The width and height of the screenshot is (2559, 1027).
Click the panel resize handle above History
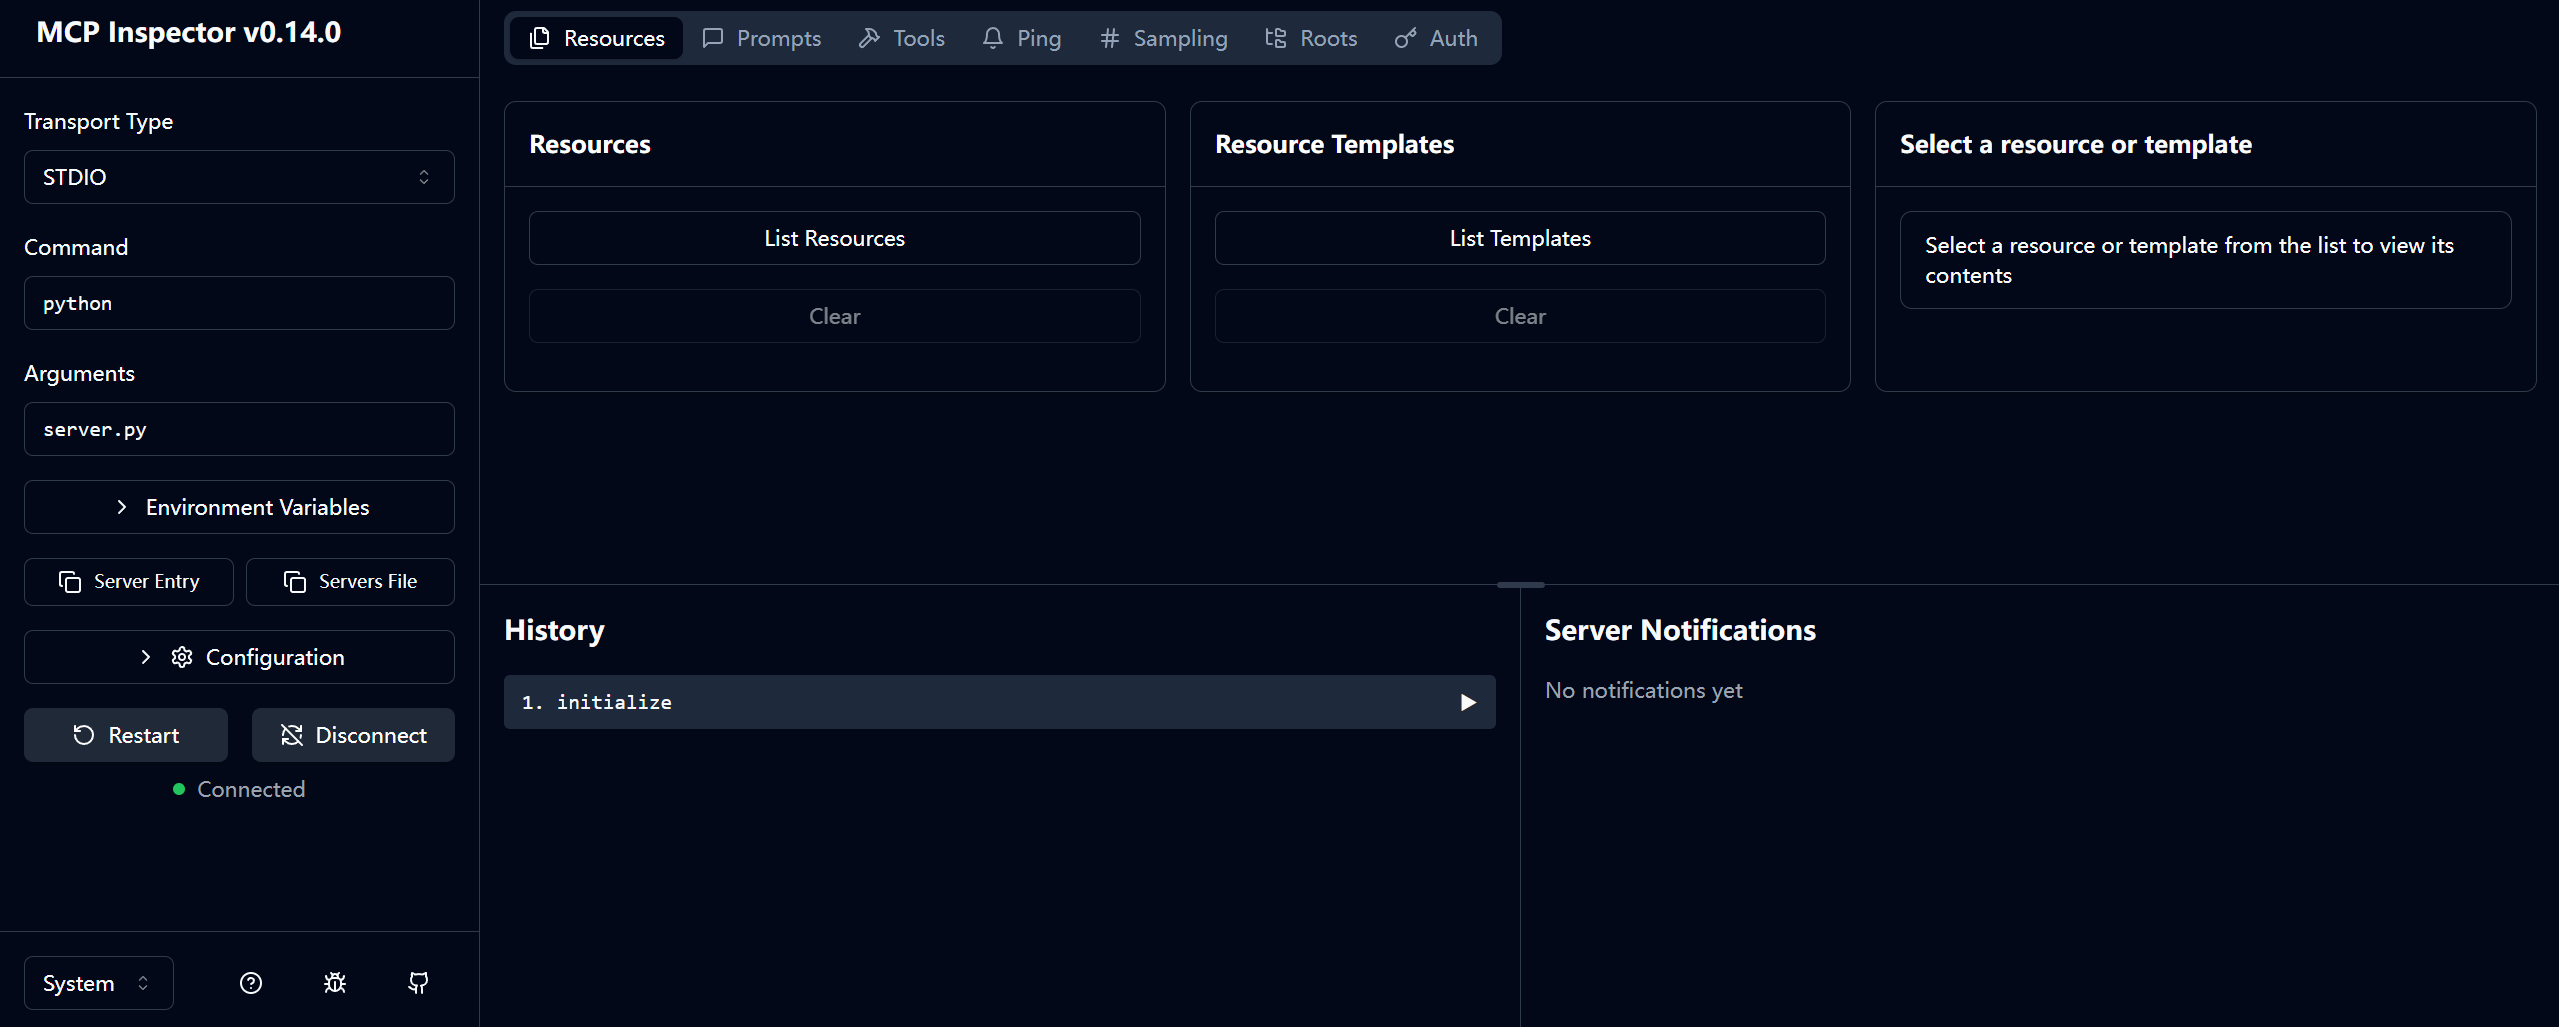point(1521,585)
